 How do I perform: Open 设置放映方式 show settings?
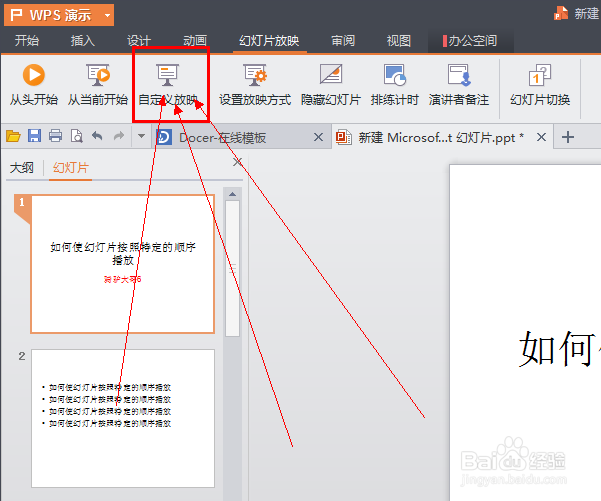click(255, 85)
